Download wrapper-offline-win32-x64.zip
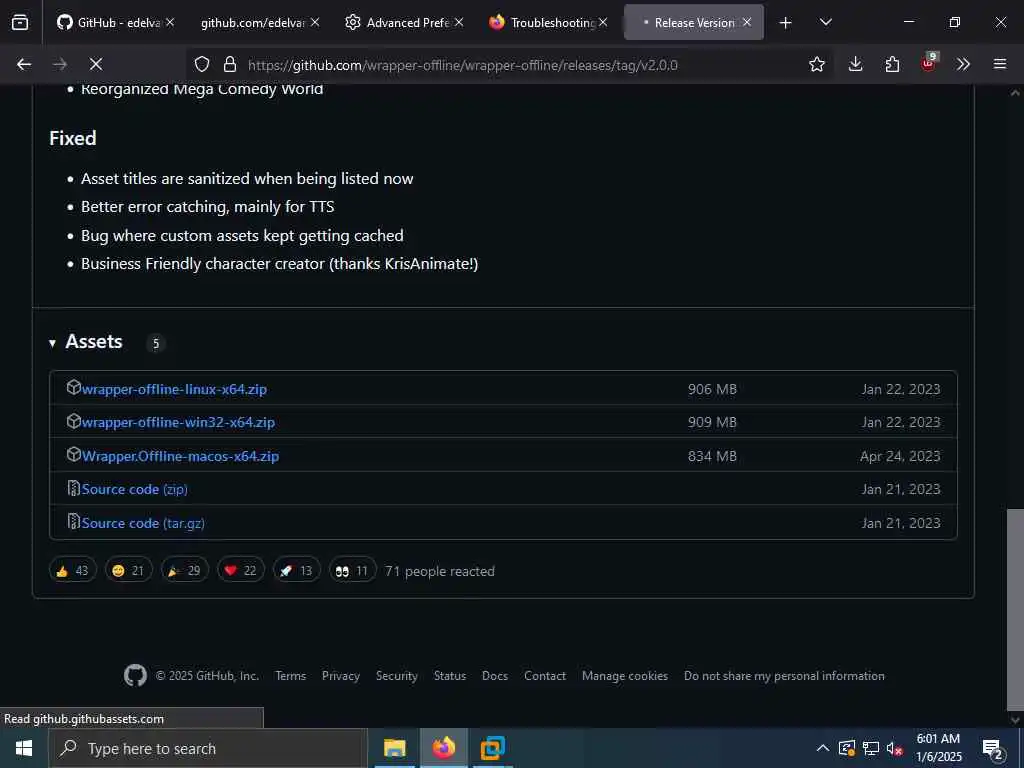 tap(178, 423)
